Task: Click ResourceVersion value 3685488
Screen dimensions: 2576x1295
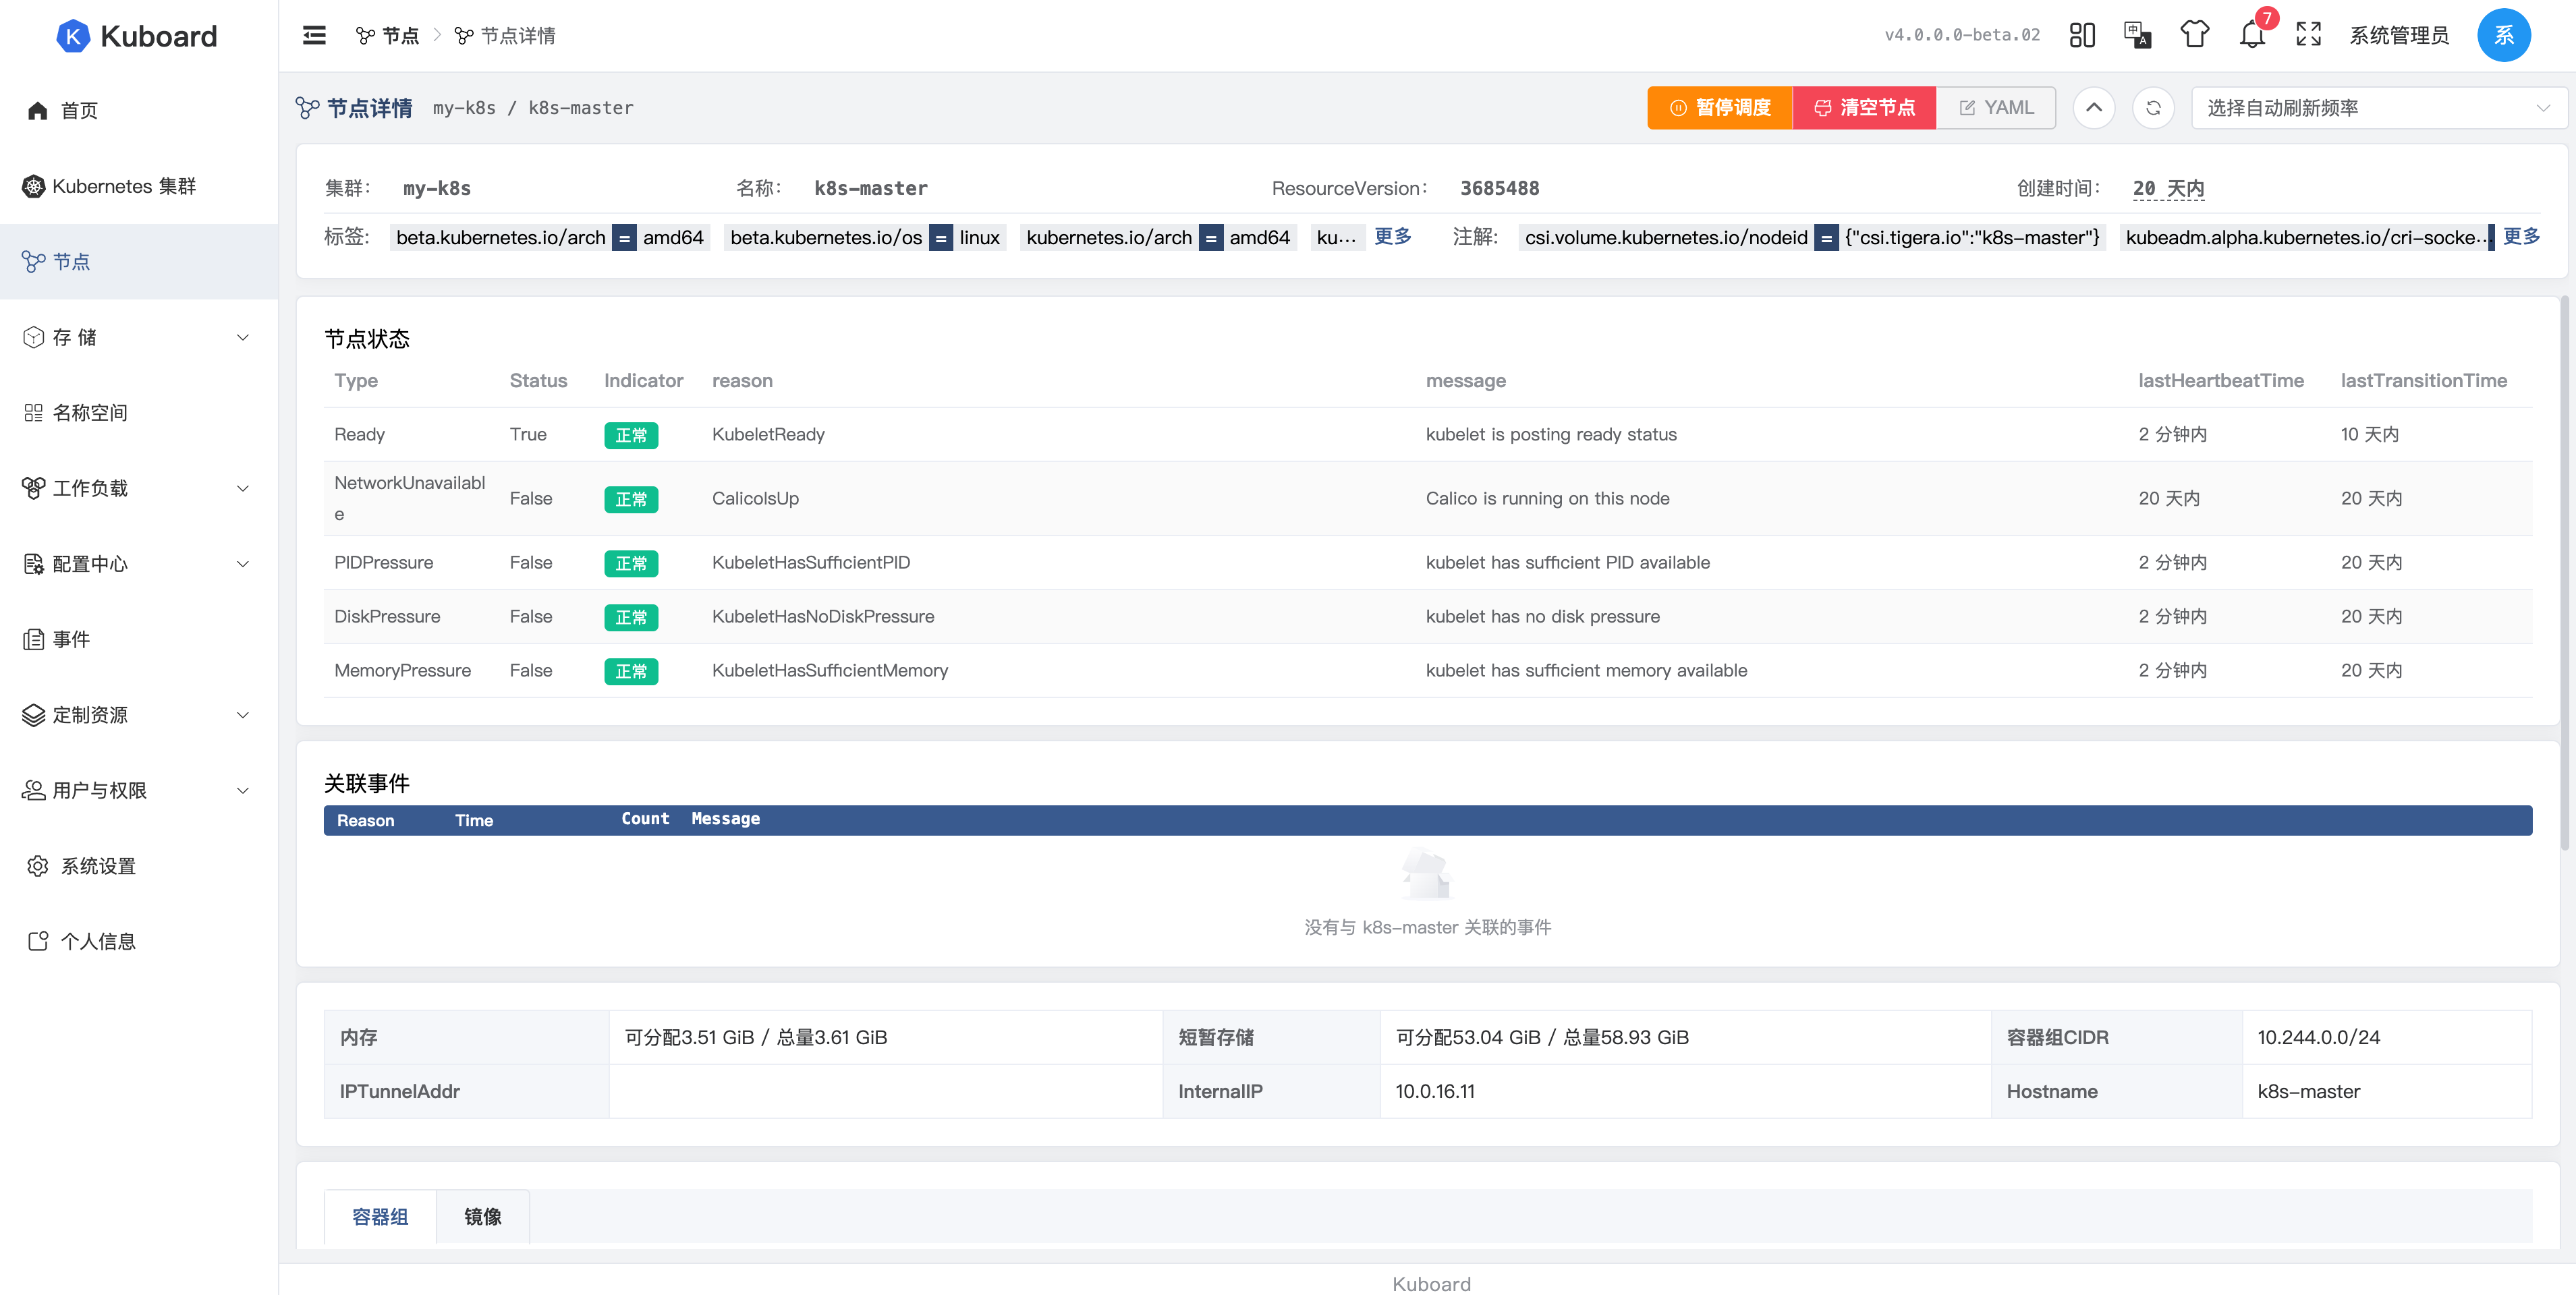Action: [1499, 188]
